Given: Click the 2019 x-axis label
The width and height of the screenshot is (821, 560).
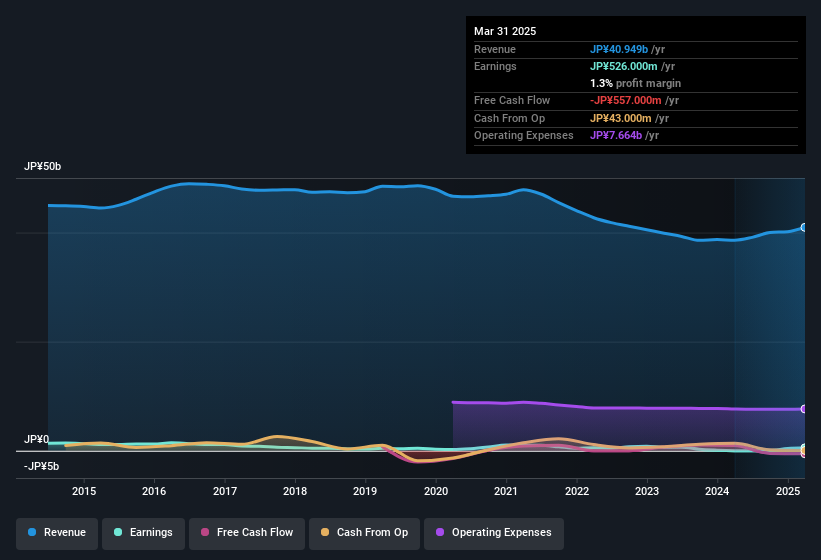Looking at the screenshot, I should point(365,491).
